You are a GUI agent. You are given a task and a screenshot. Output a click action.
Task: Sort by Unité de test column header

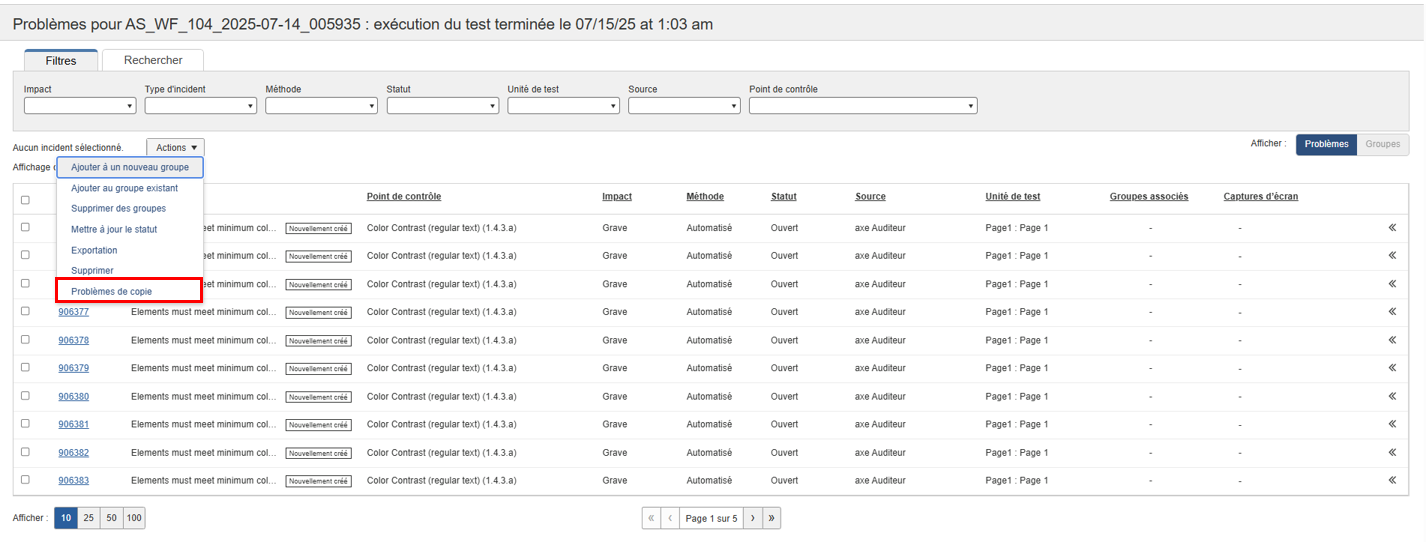(x=1012, y=196)
